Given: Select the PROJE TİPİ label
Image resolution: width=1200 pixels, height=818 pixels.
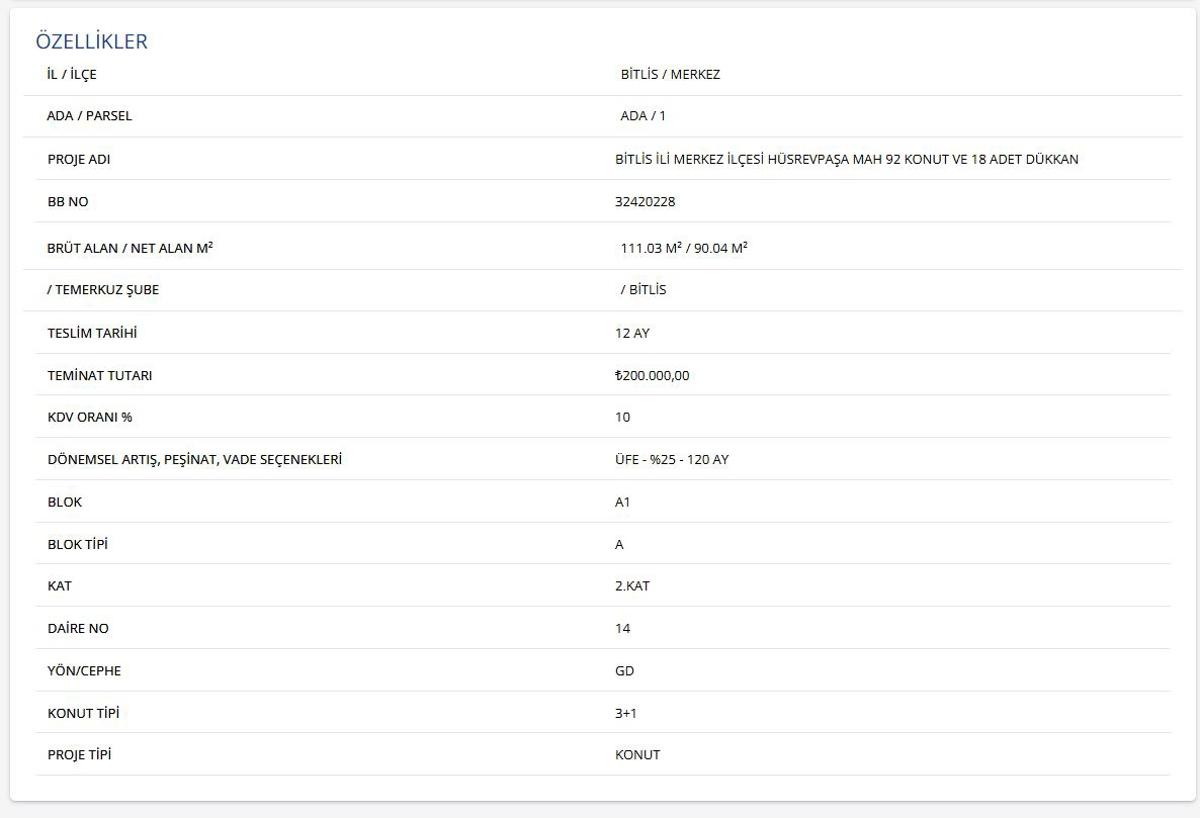Looking at the screenshot, I should [79, 755].
